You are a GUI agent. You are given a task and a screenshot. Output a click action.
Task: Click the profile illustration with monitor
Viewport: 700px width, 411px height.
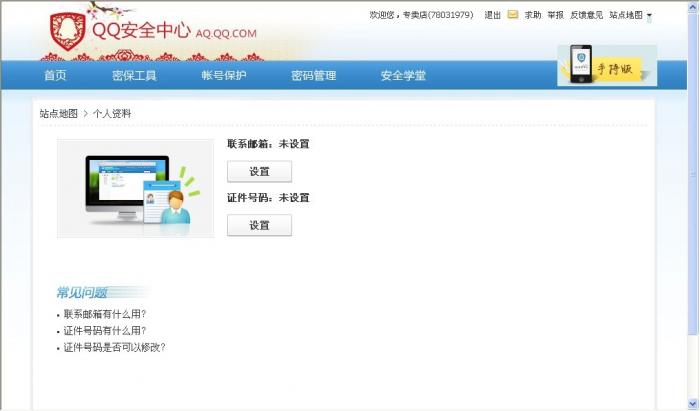pos(136,188)
